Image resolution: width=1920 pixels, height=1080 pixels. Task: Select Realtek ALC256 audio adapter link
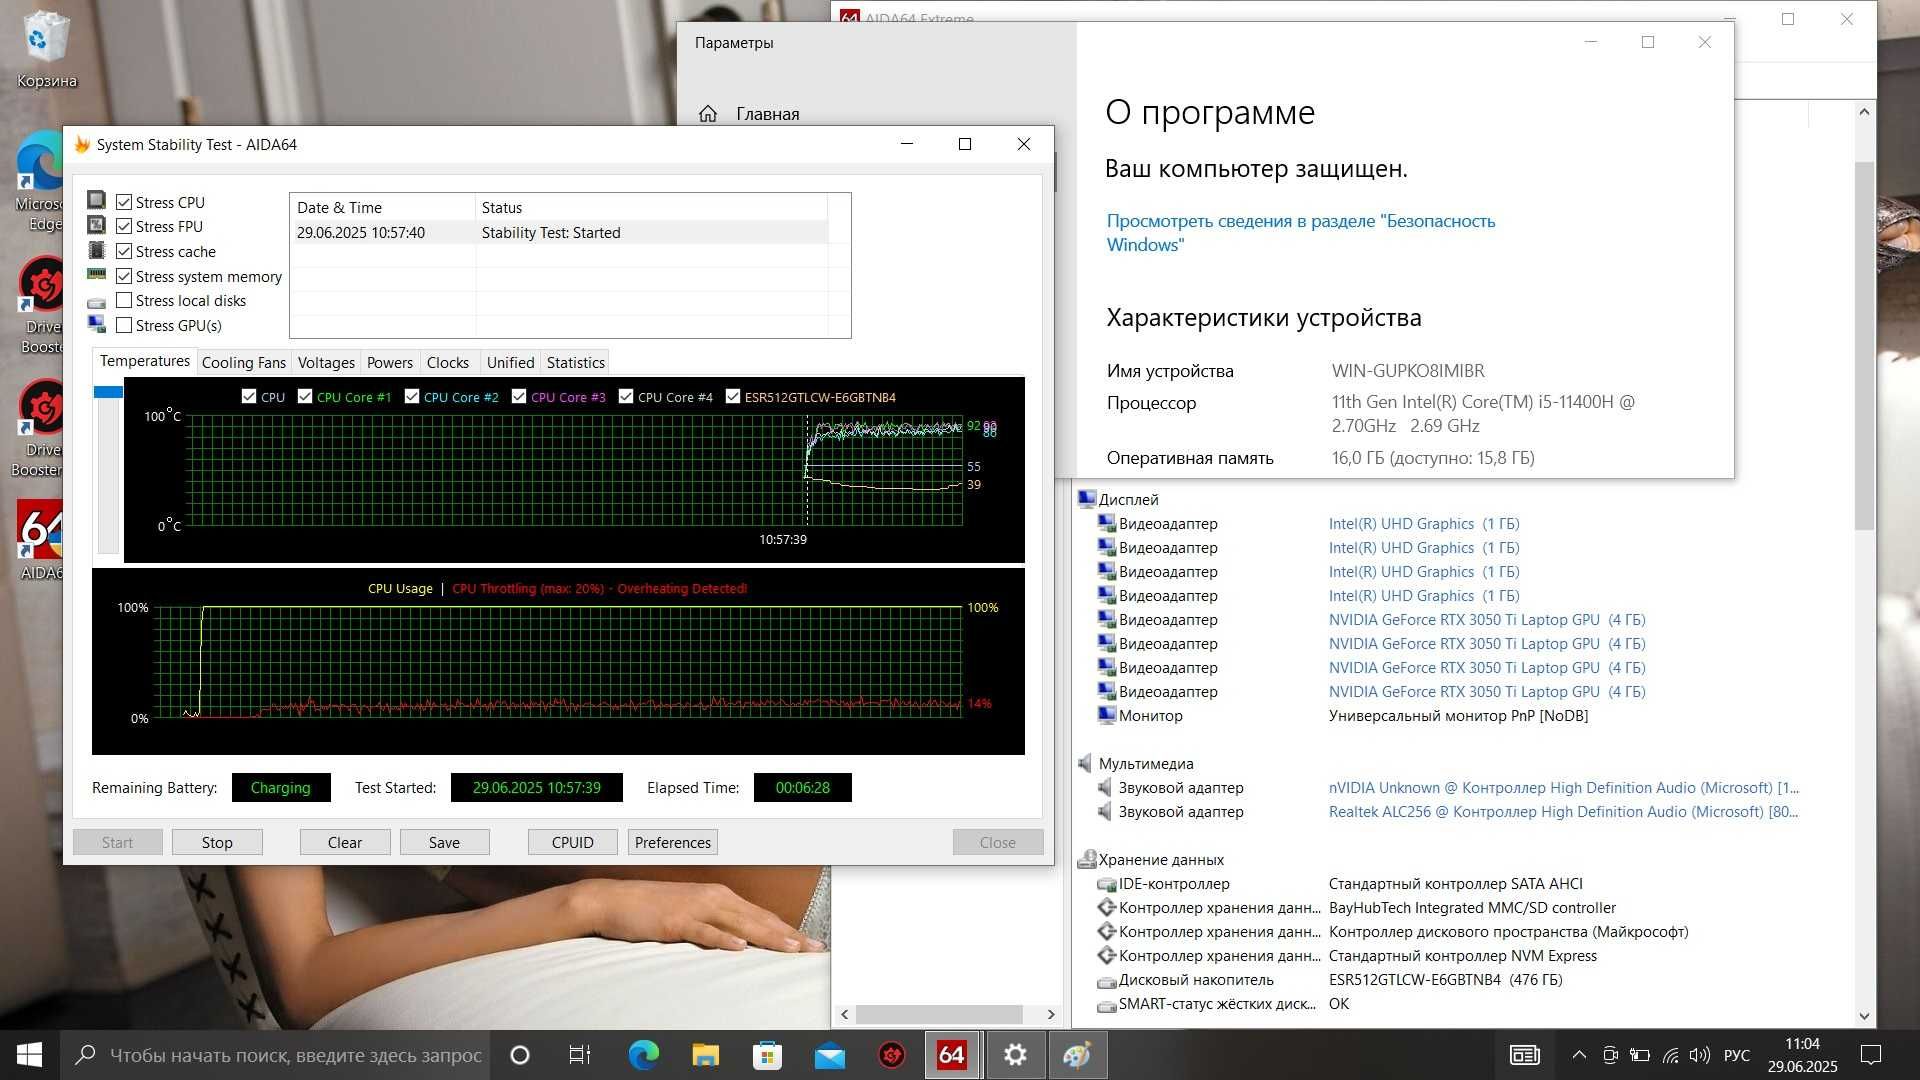1563,811
